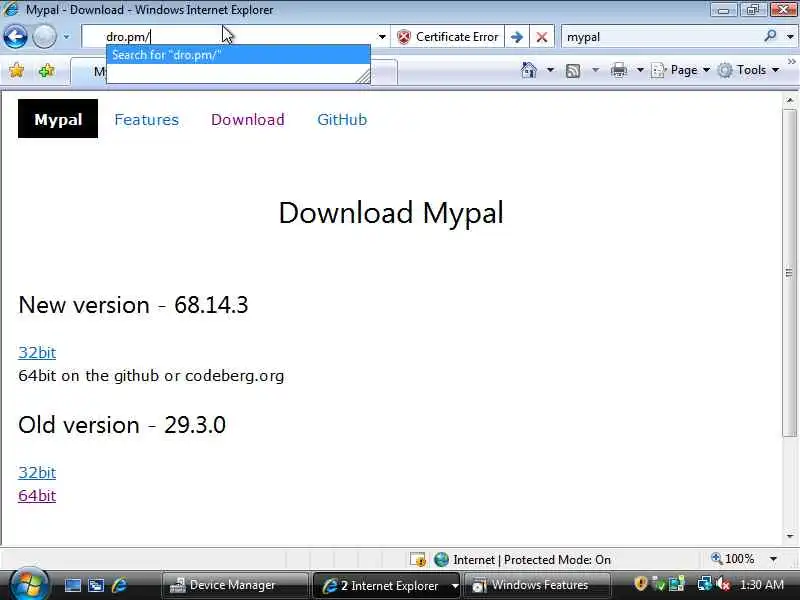800x600 pixels.
Task: Open the Download nav link
Action: (x=247, y=119)
